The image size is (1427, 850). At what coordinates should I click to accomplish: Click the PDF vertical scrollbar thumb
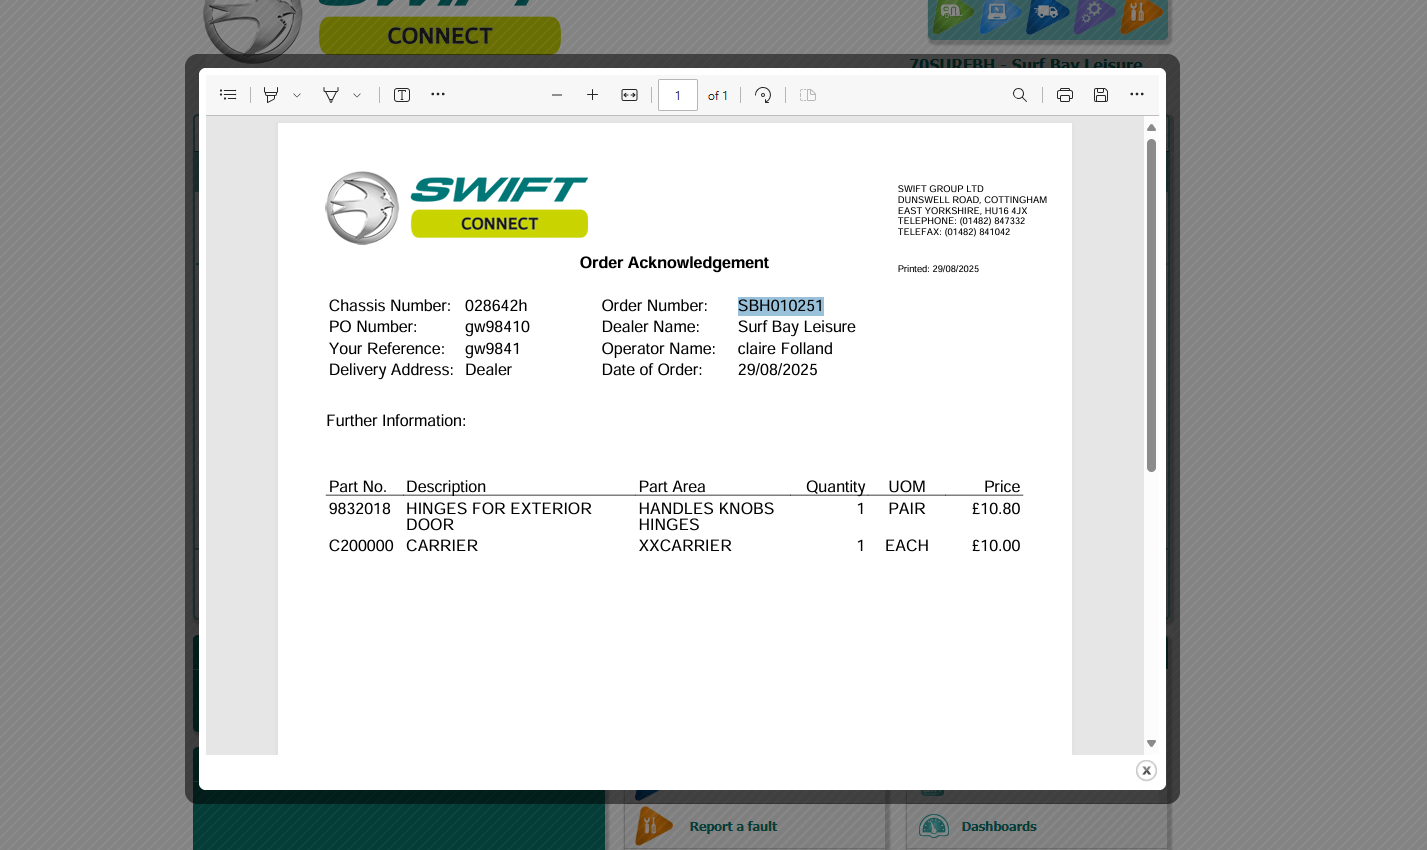point(1151,305)
